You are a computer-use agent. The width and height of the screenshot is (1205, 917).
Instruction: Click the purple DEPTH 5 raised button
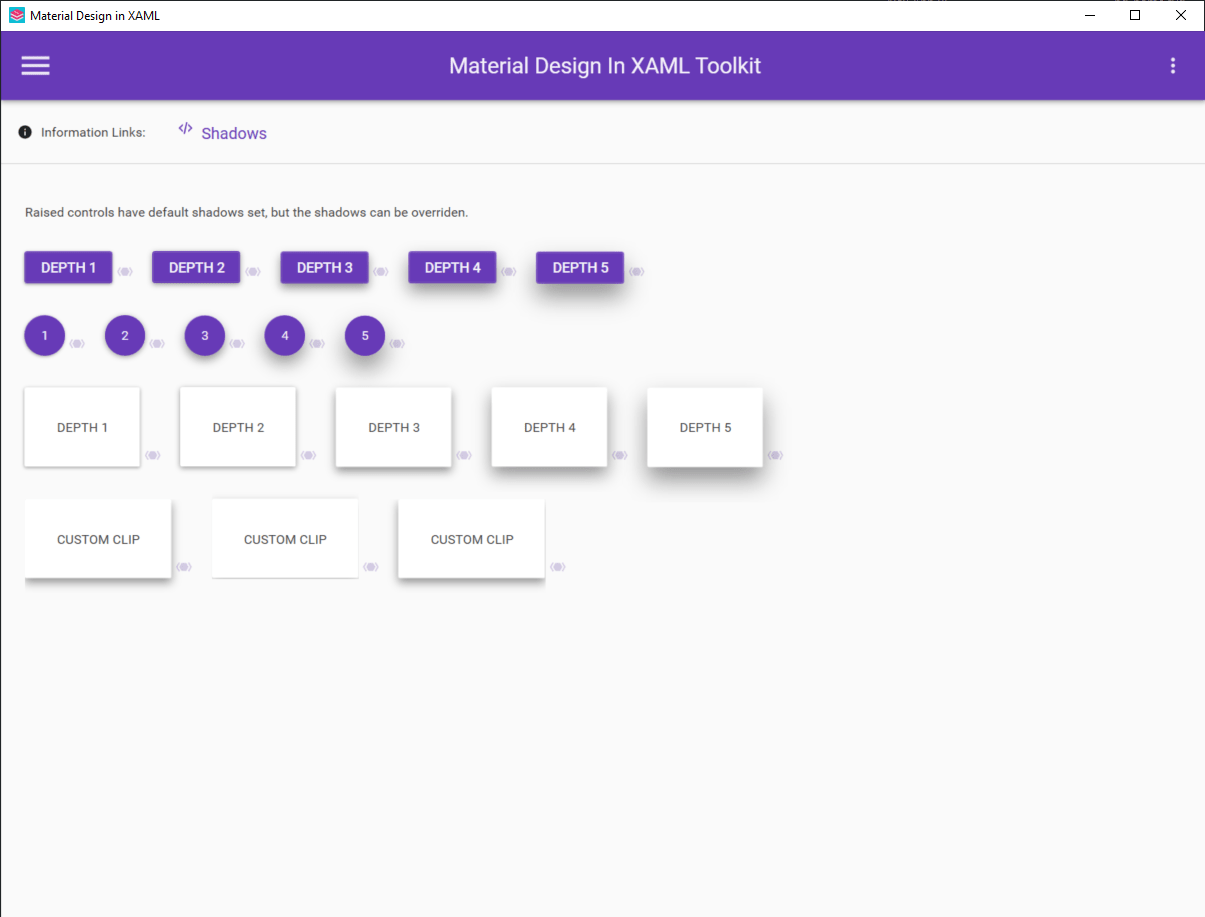580,267
